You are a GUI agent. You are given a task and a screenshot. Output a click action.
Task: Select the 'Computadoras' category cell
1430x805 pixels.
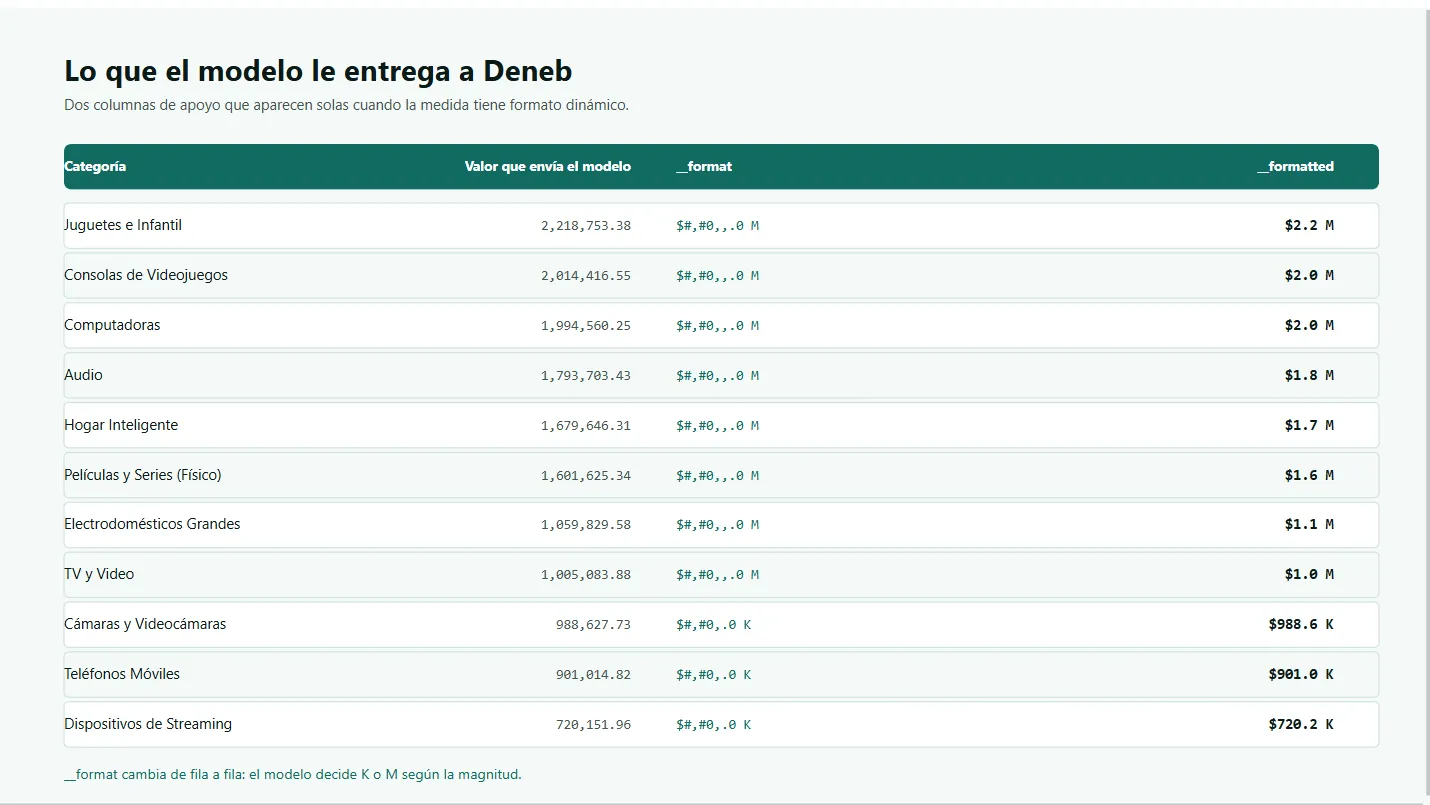[x=112, y=325]
